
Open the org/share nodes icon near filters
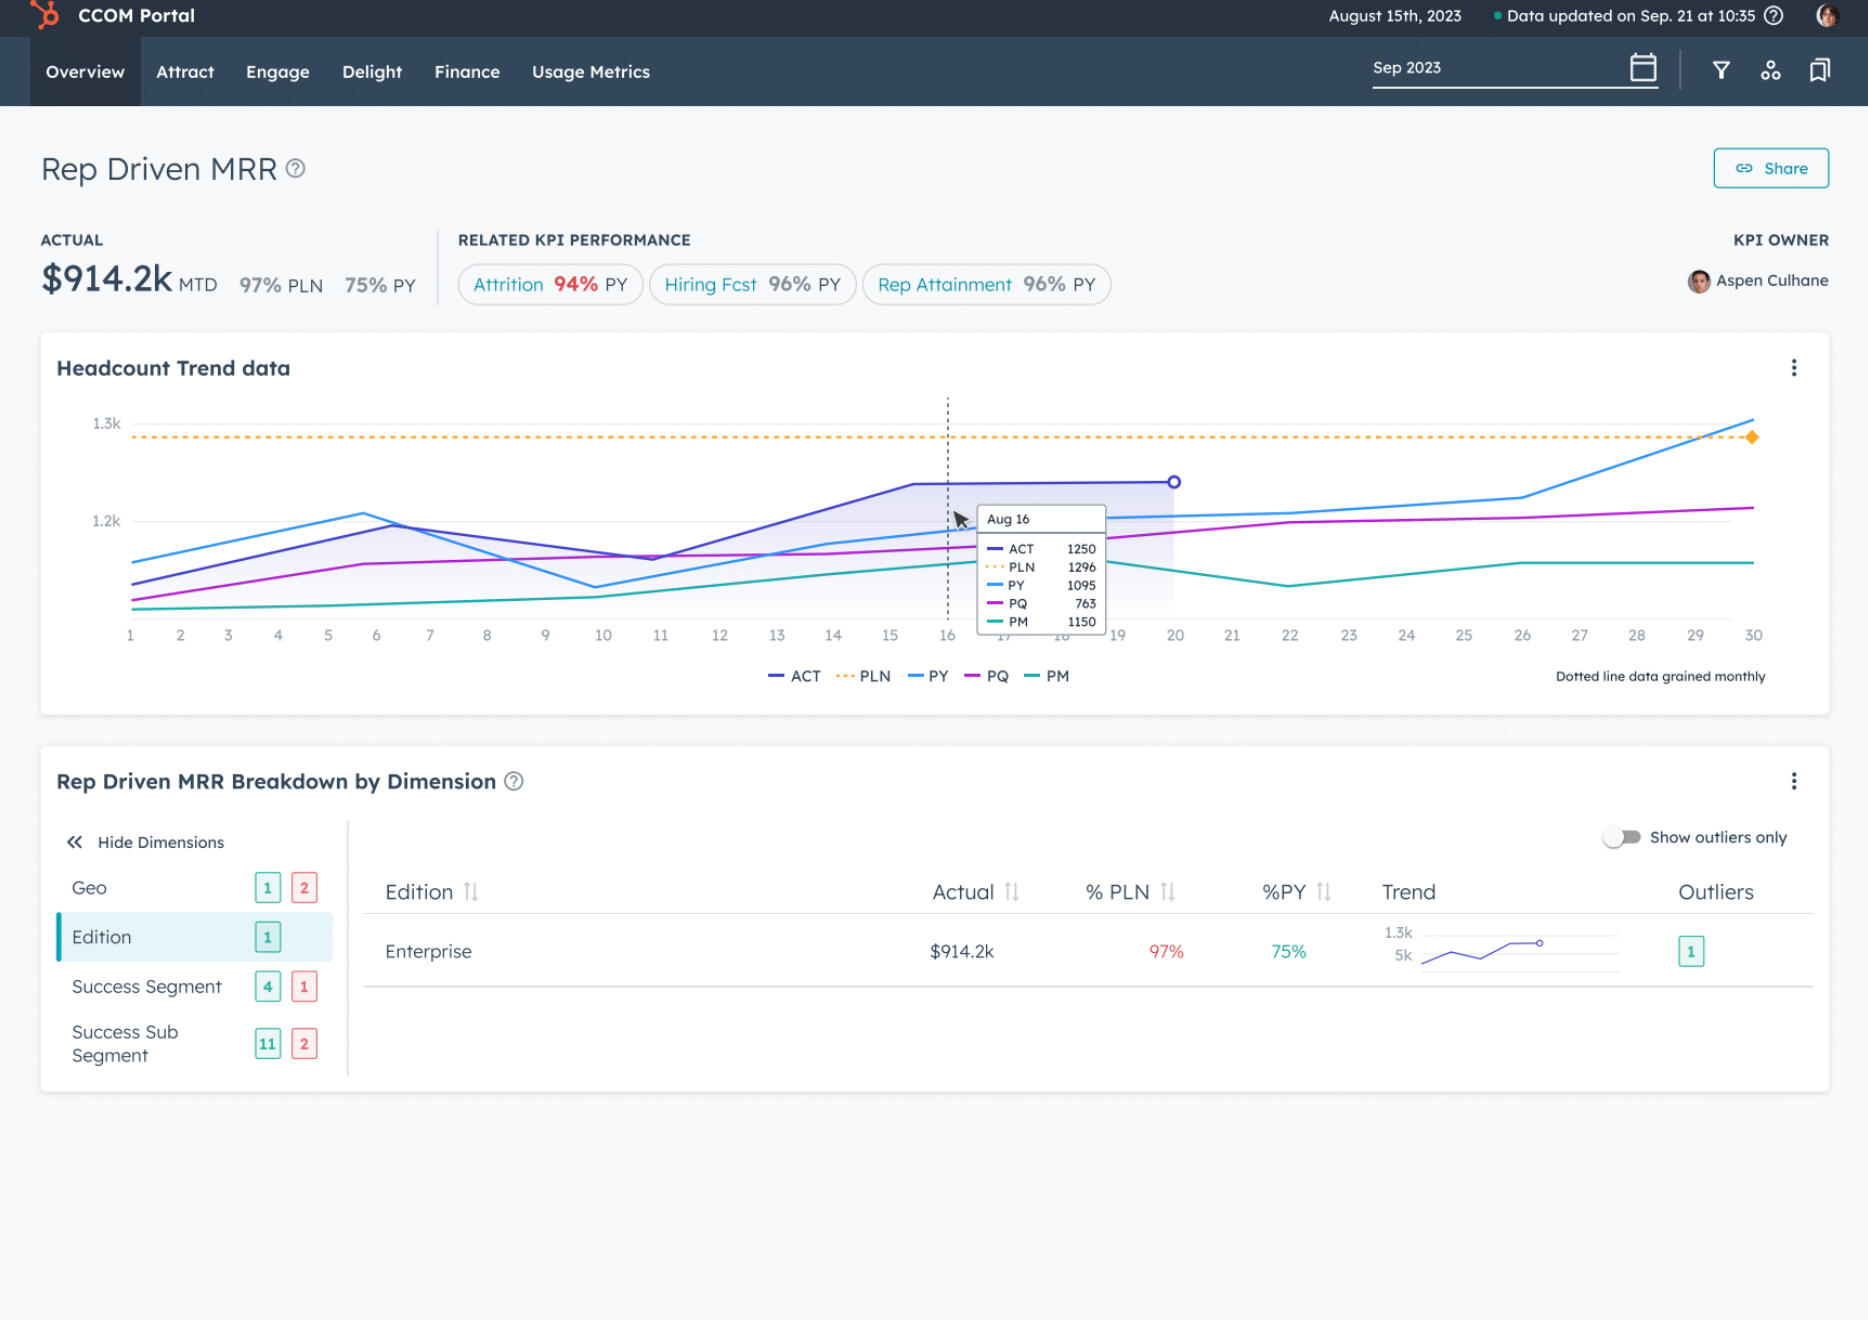[x=1771, y=70]
